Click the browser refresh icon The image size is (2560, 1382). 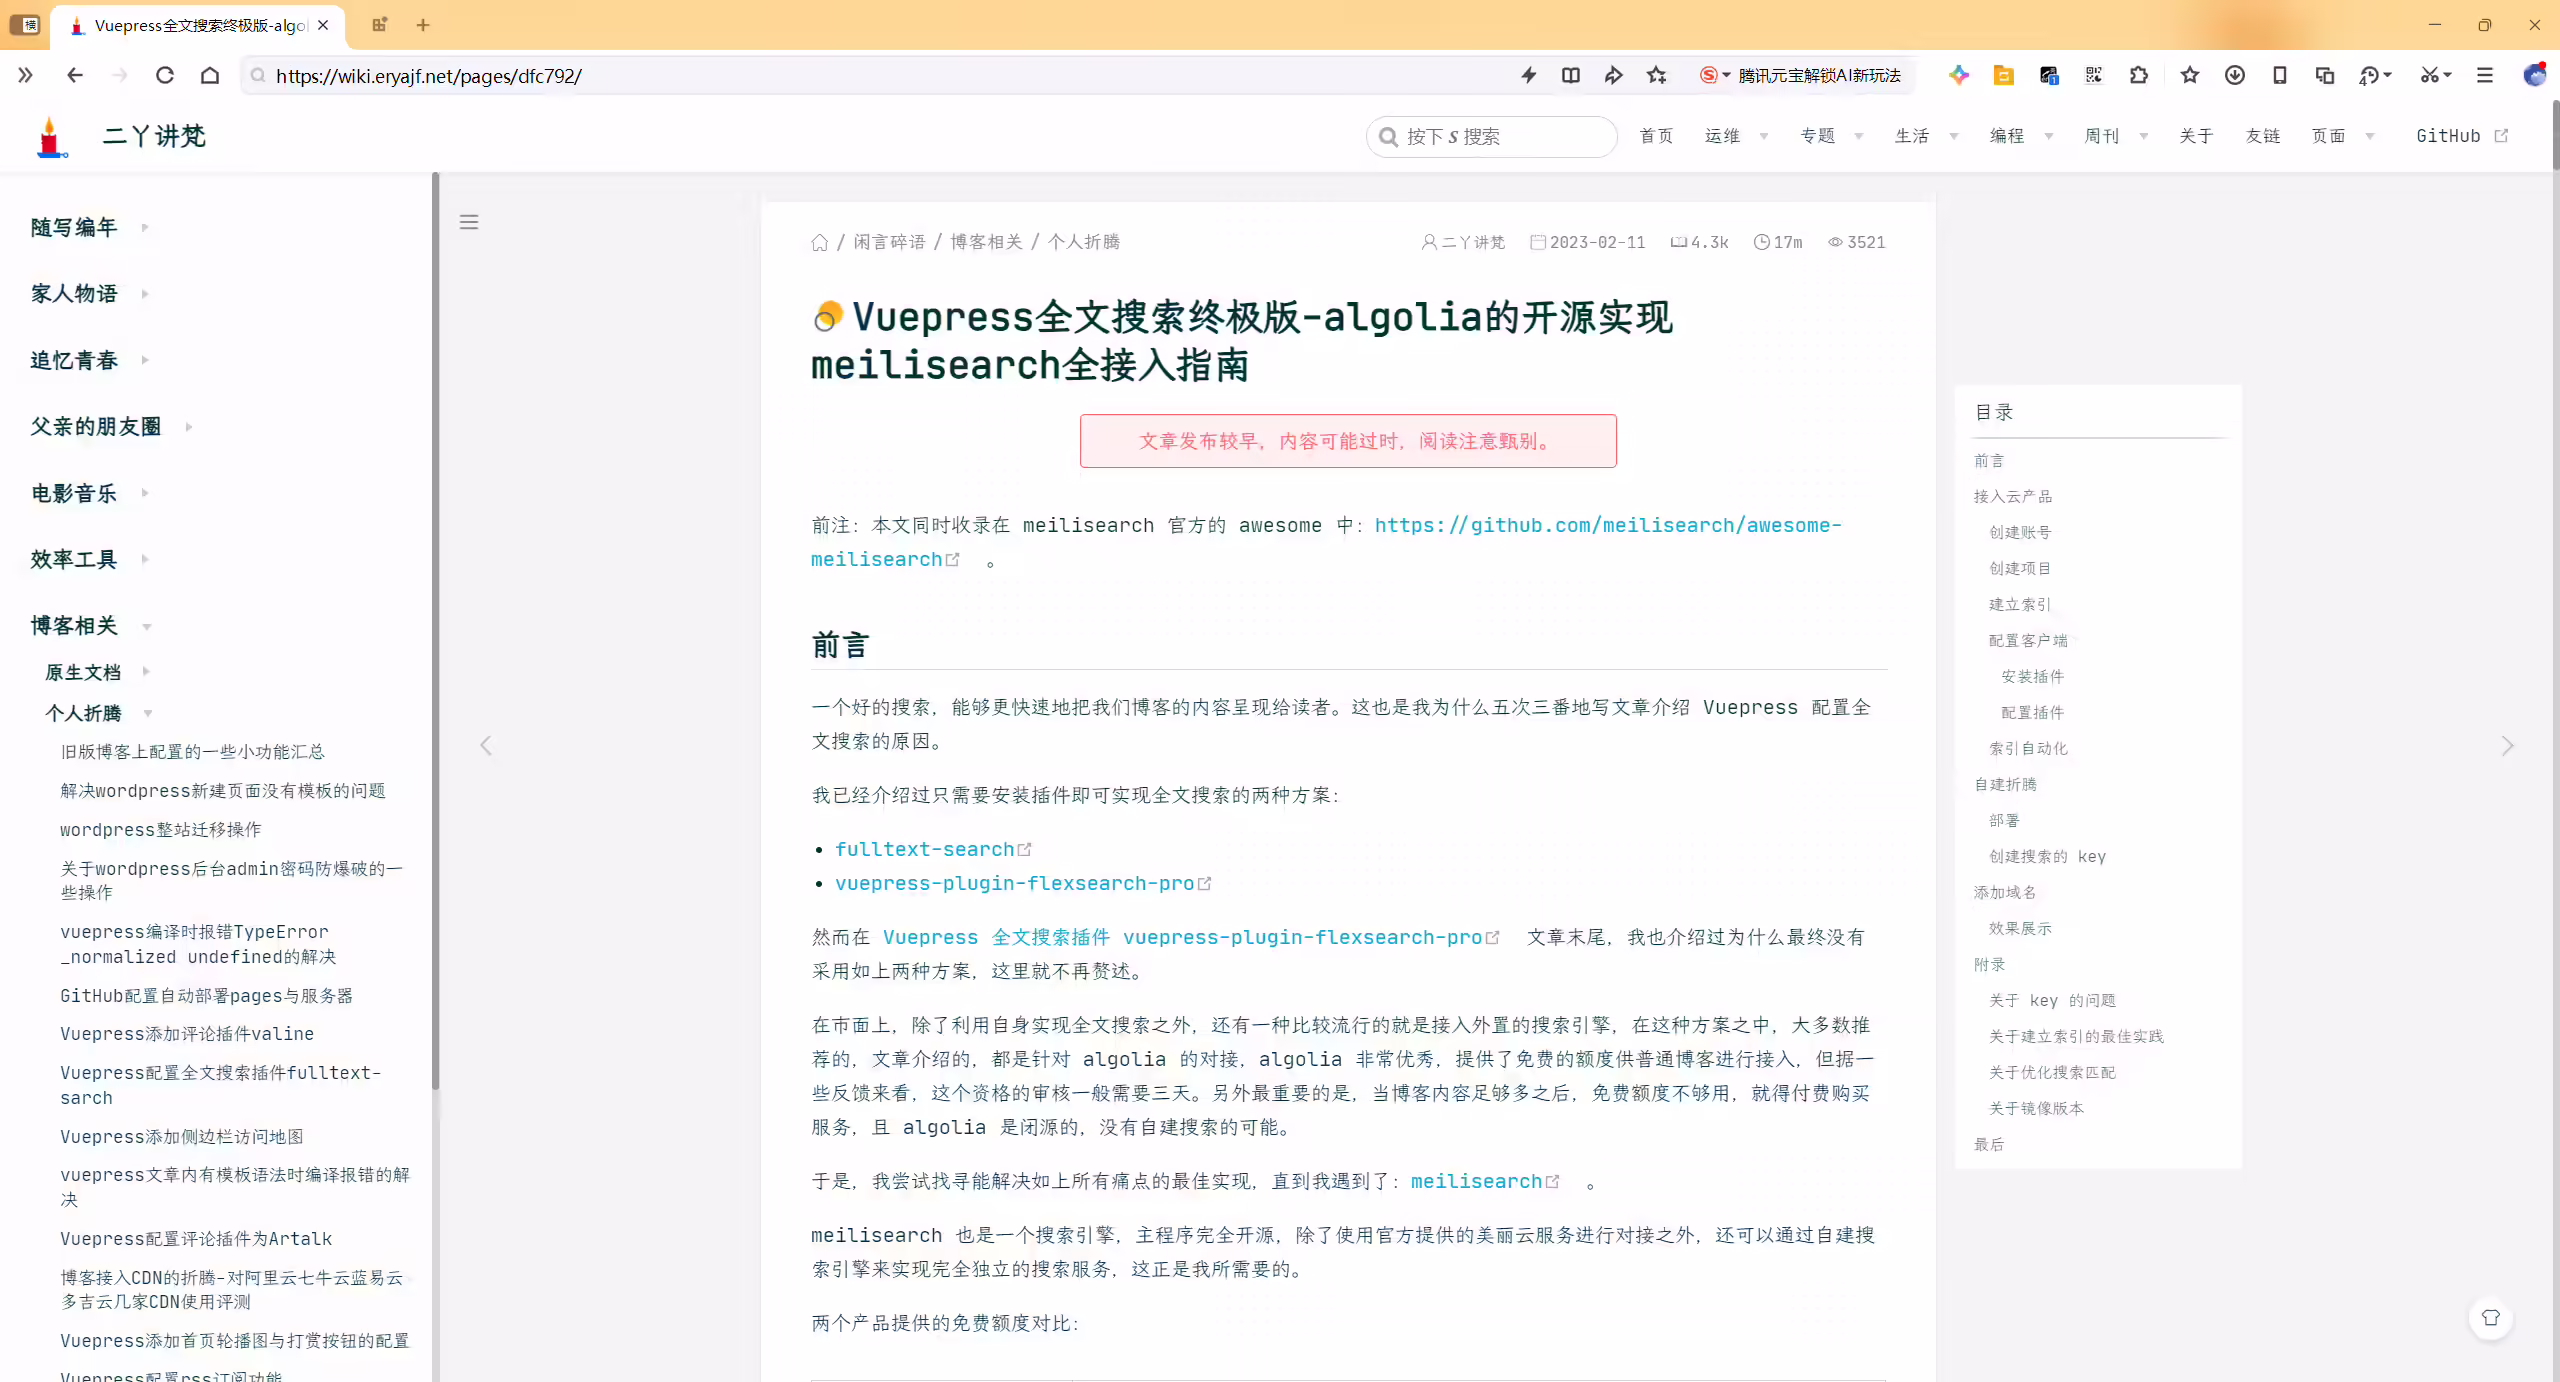[x=165, y=76]
